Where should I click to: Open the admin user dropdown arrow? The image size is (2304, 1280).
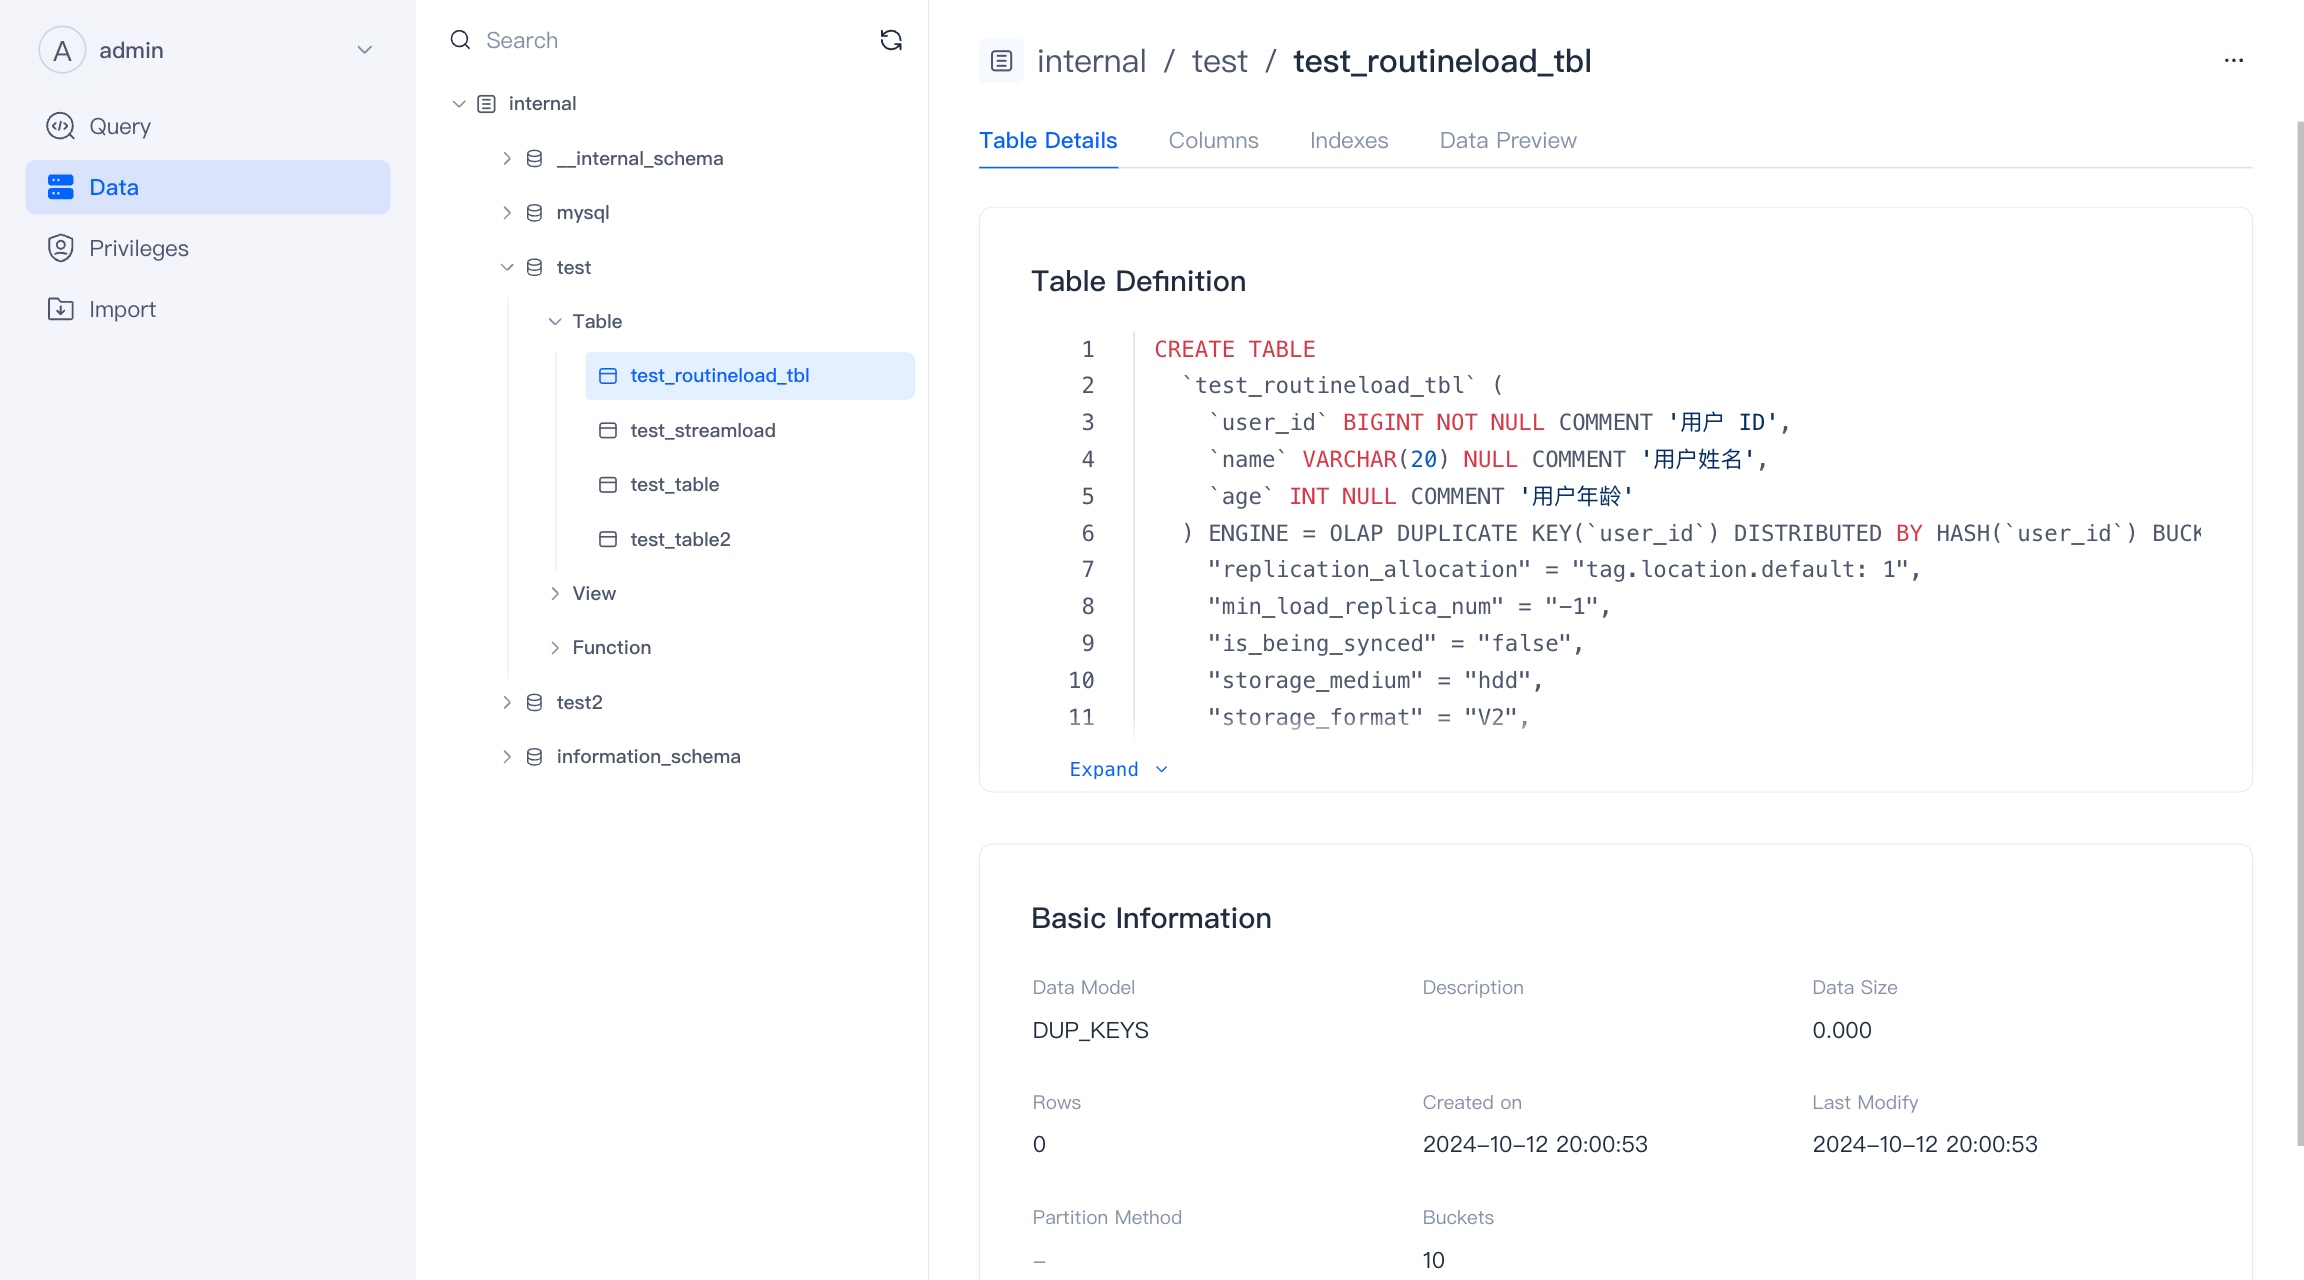click(365, 50)
